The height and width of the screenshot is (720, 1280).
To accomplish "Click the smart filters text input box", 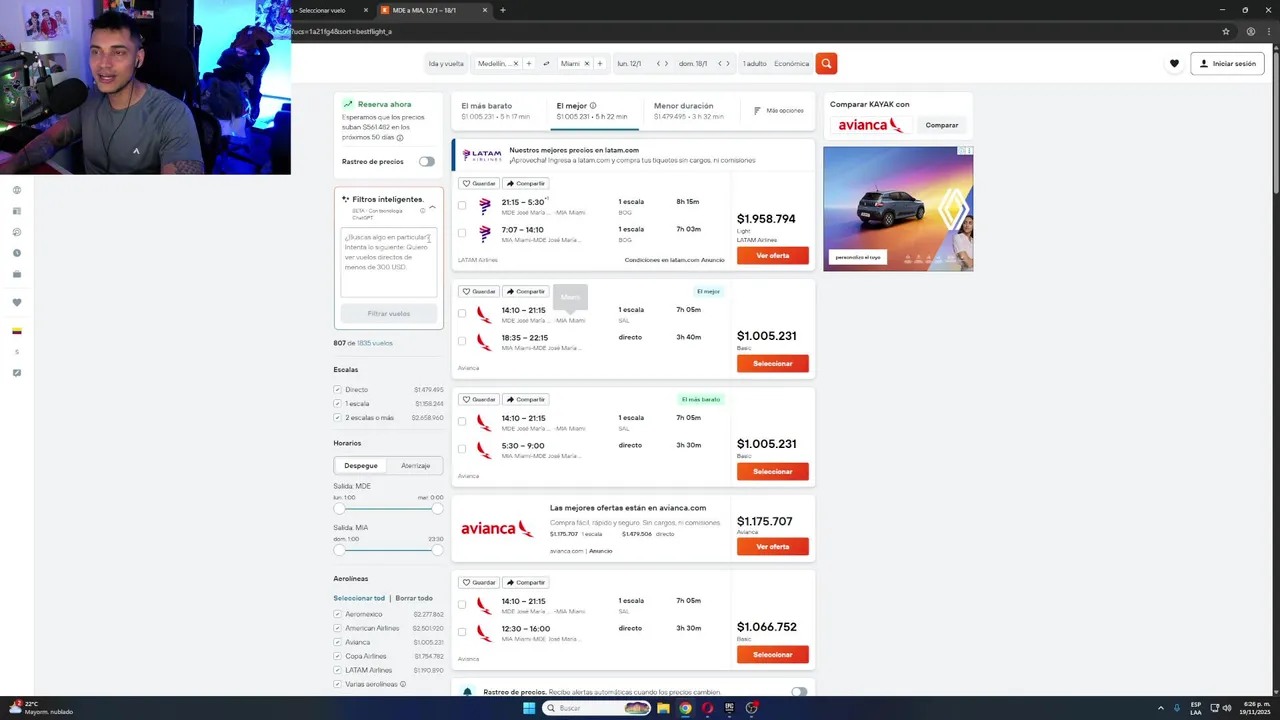I will pyautogui.click(x=388, y=262).
